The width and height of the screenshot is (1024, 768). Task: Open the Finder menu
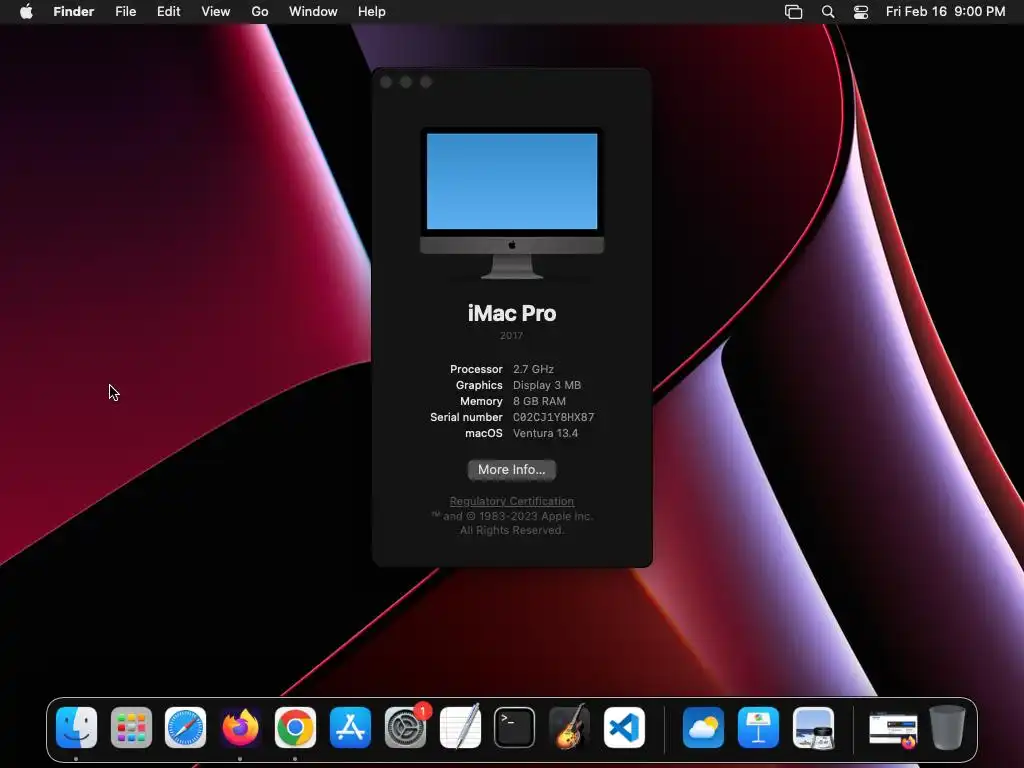tap(74, 12)
